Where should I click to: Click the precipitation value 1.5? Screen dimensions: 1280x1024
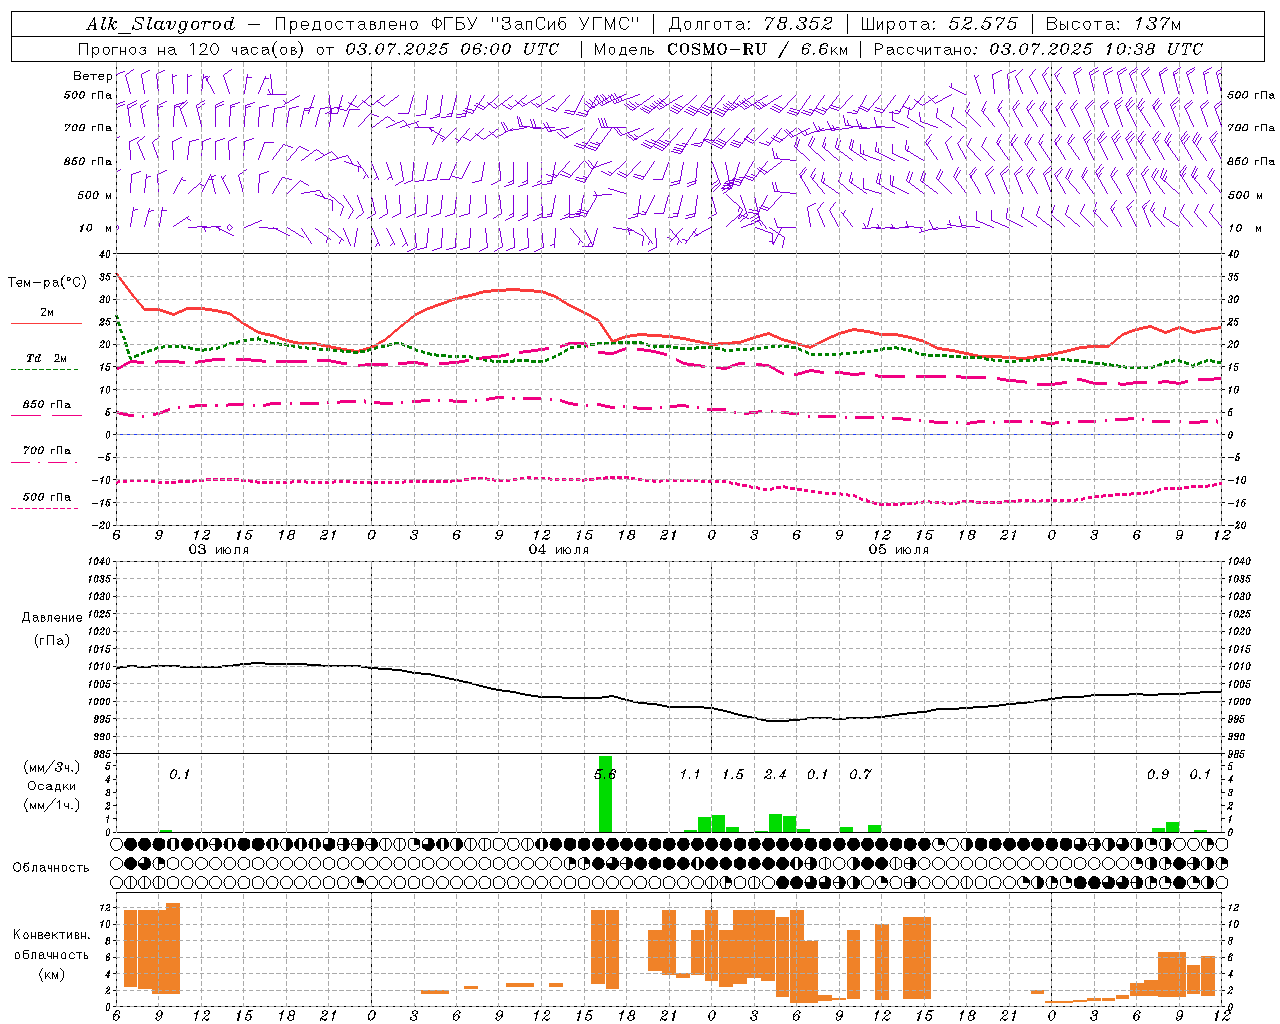pyautogui.click(x=733, y=775)
